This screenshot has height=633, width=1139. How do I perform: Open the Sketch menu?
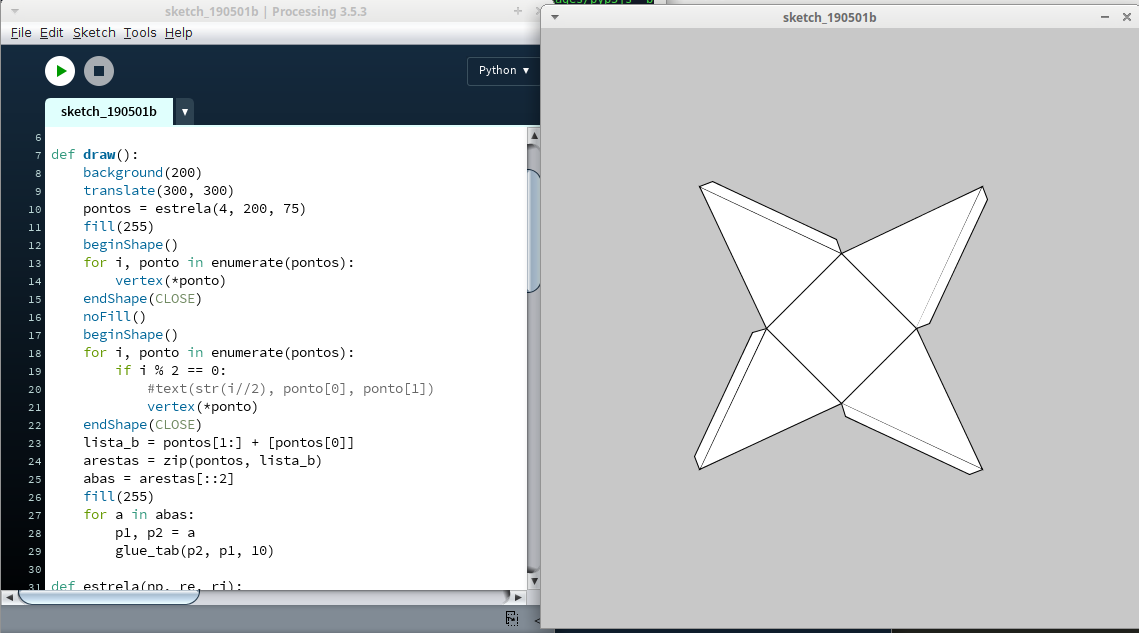click(94, 33)
